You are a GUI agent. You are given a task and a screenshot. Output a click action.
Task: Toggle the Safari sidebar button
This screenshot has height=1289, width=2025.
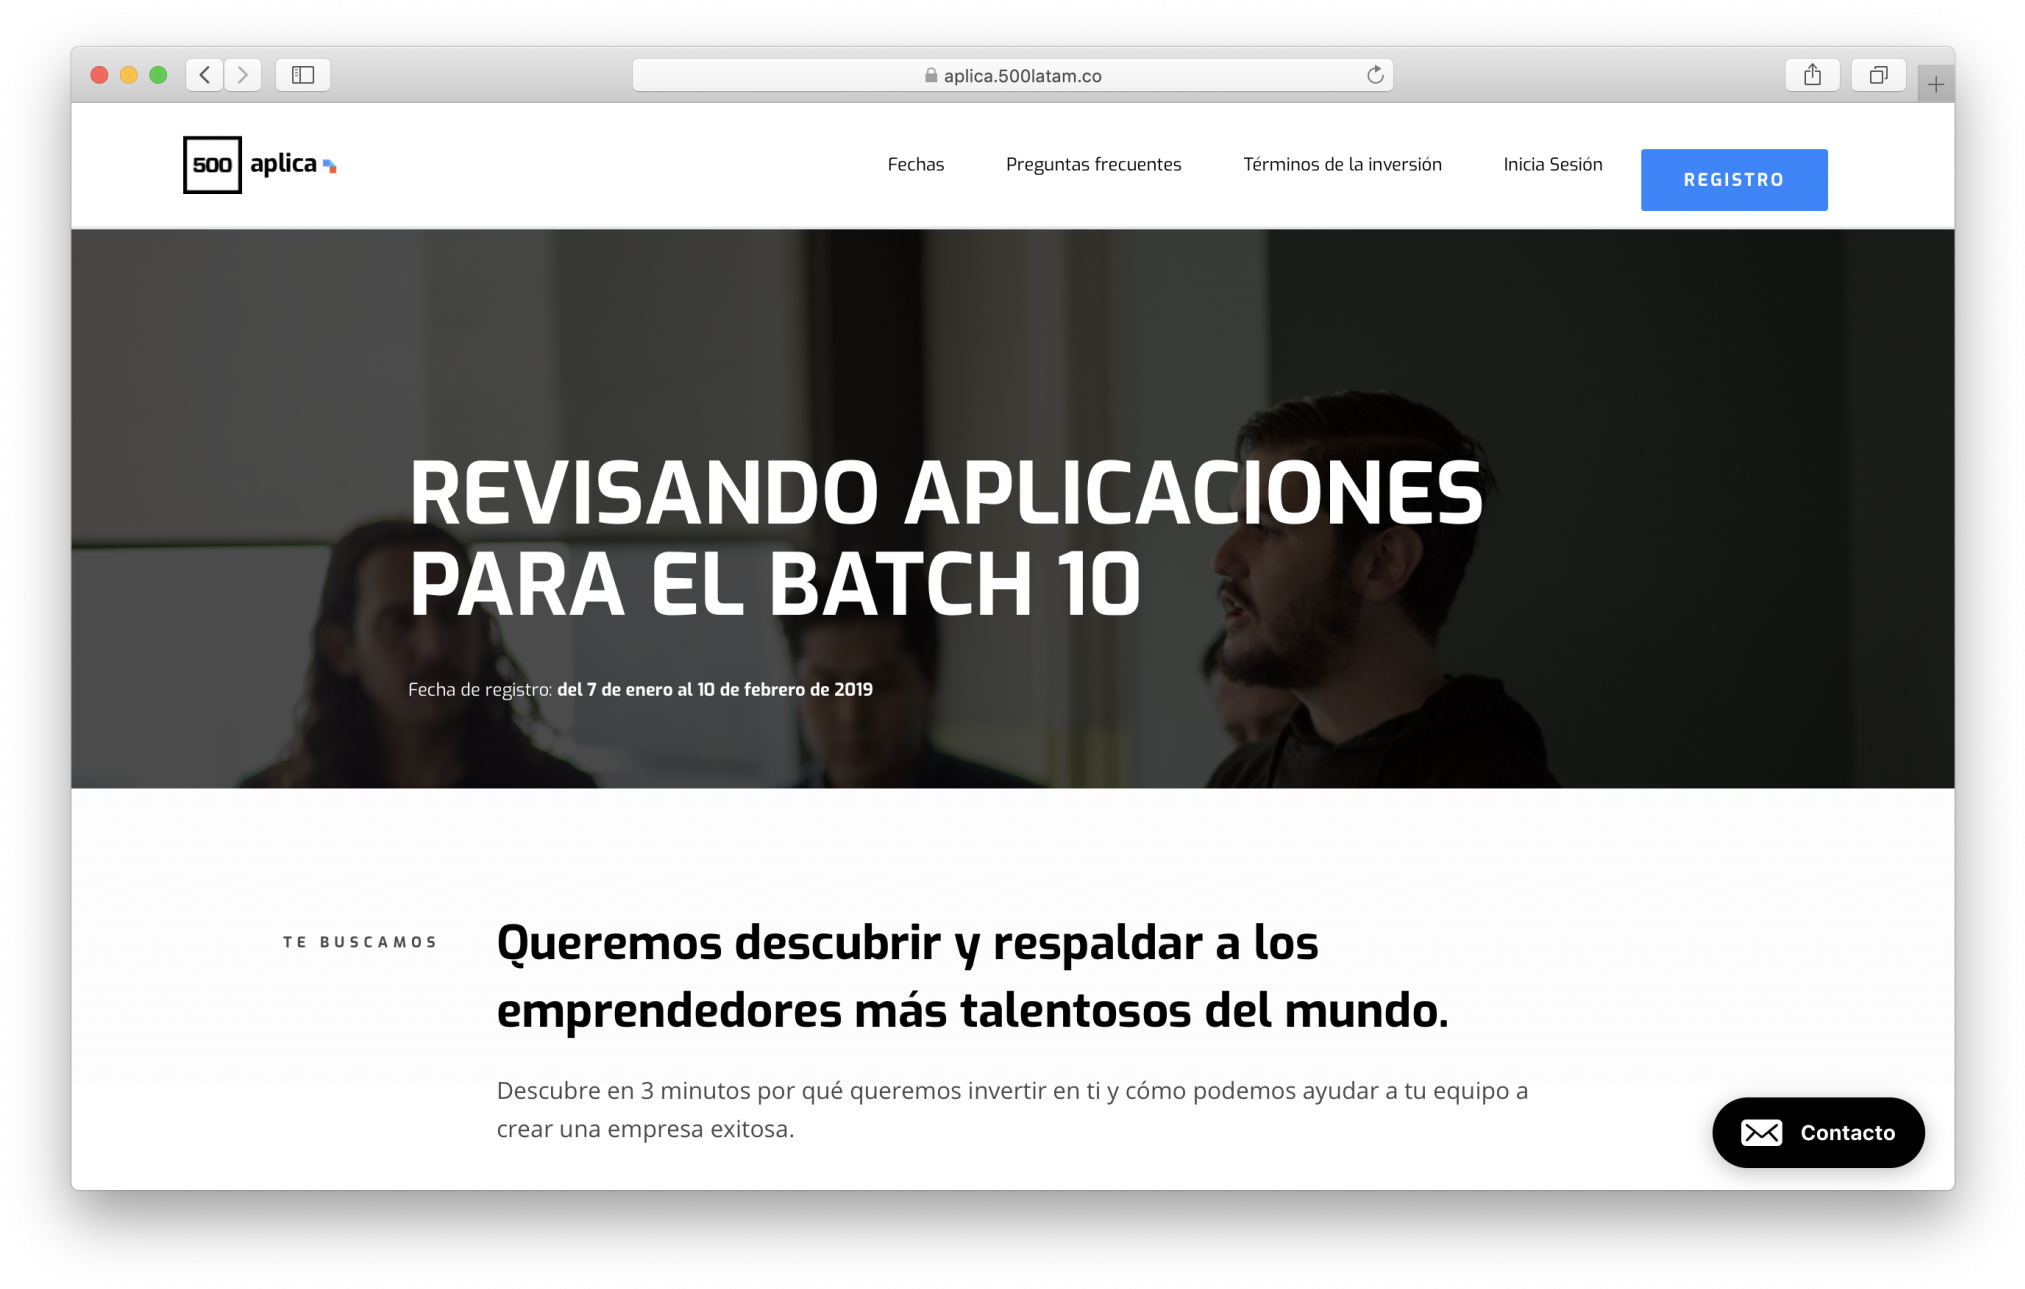pyautogui.click(x=303, y=75)
